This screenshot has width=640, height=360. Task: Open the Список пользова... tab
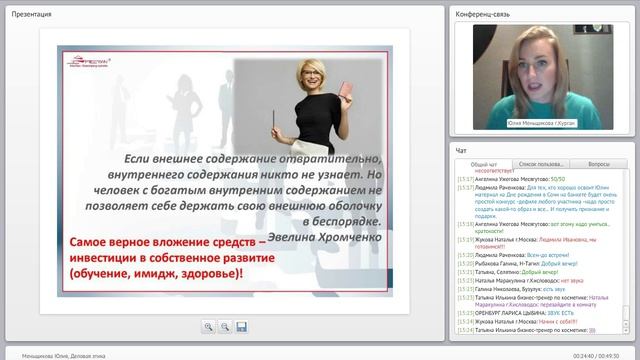coord(541,164)
